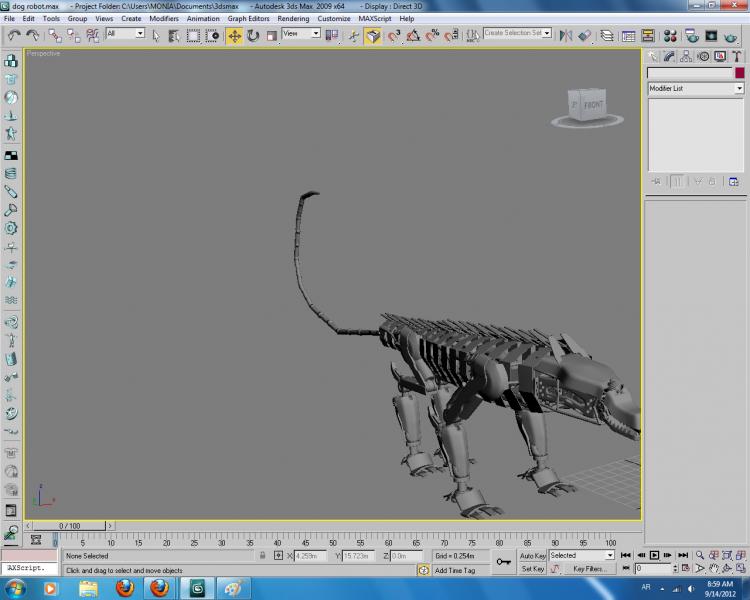Open the Create panel tab
Image resolution: width=750 pixels, height=600 pixels.
point(653,57)
